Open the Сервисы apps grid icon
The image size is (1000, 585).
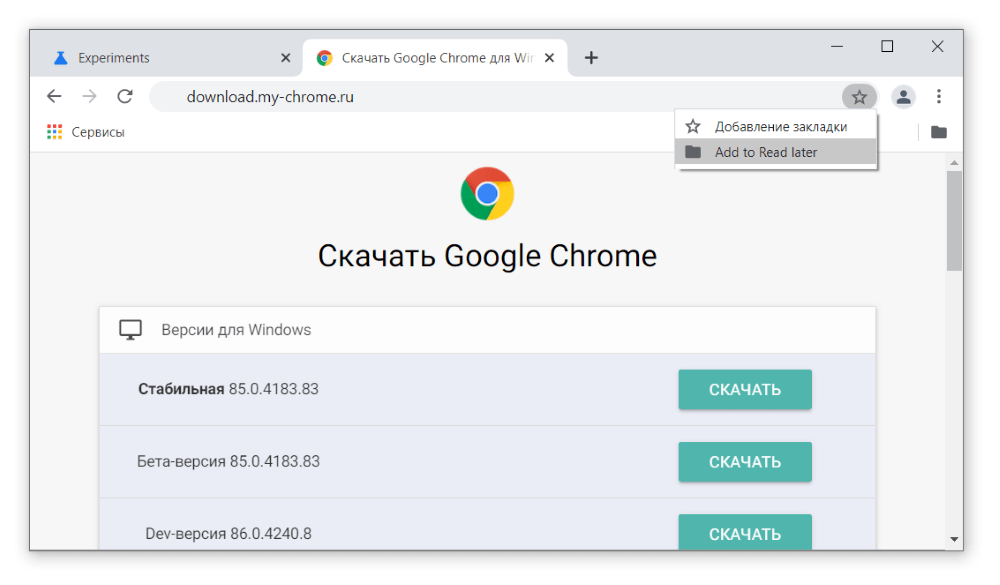[54, 132]
